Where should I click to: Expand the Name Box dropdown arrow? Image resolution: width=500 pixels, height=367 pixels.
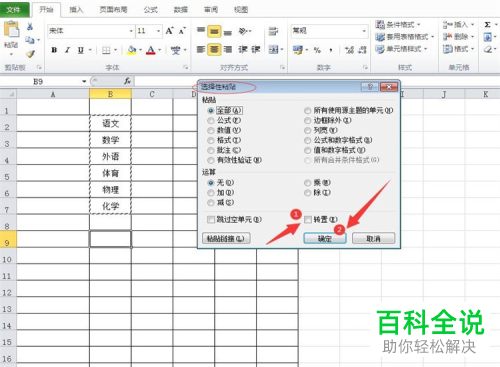coord(84,81)
